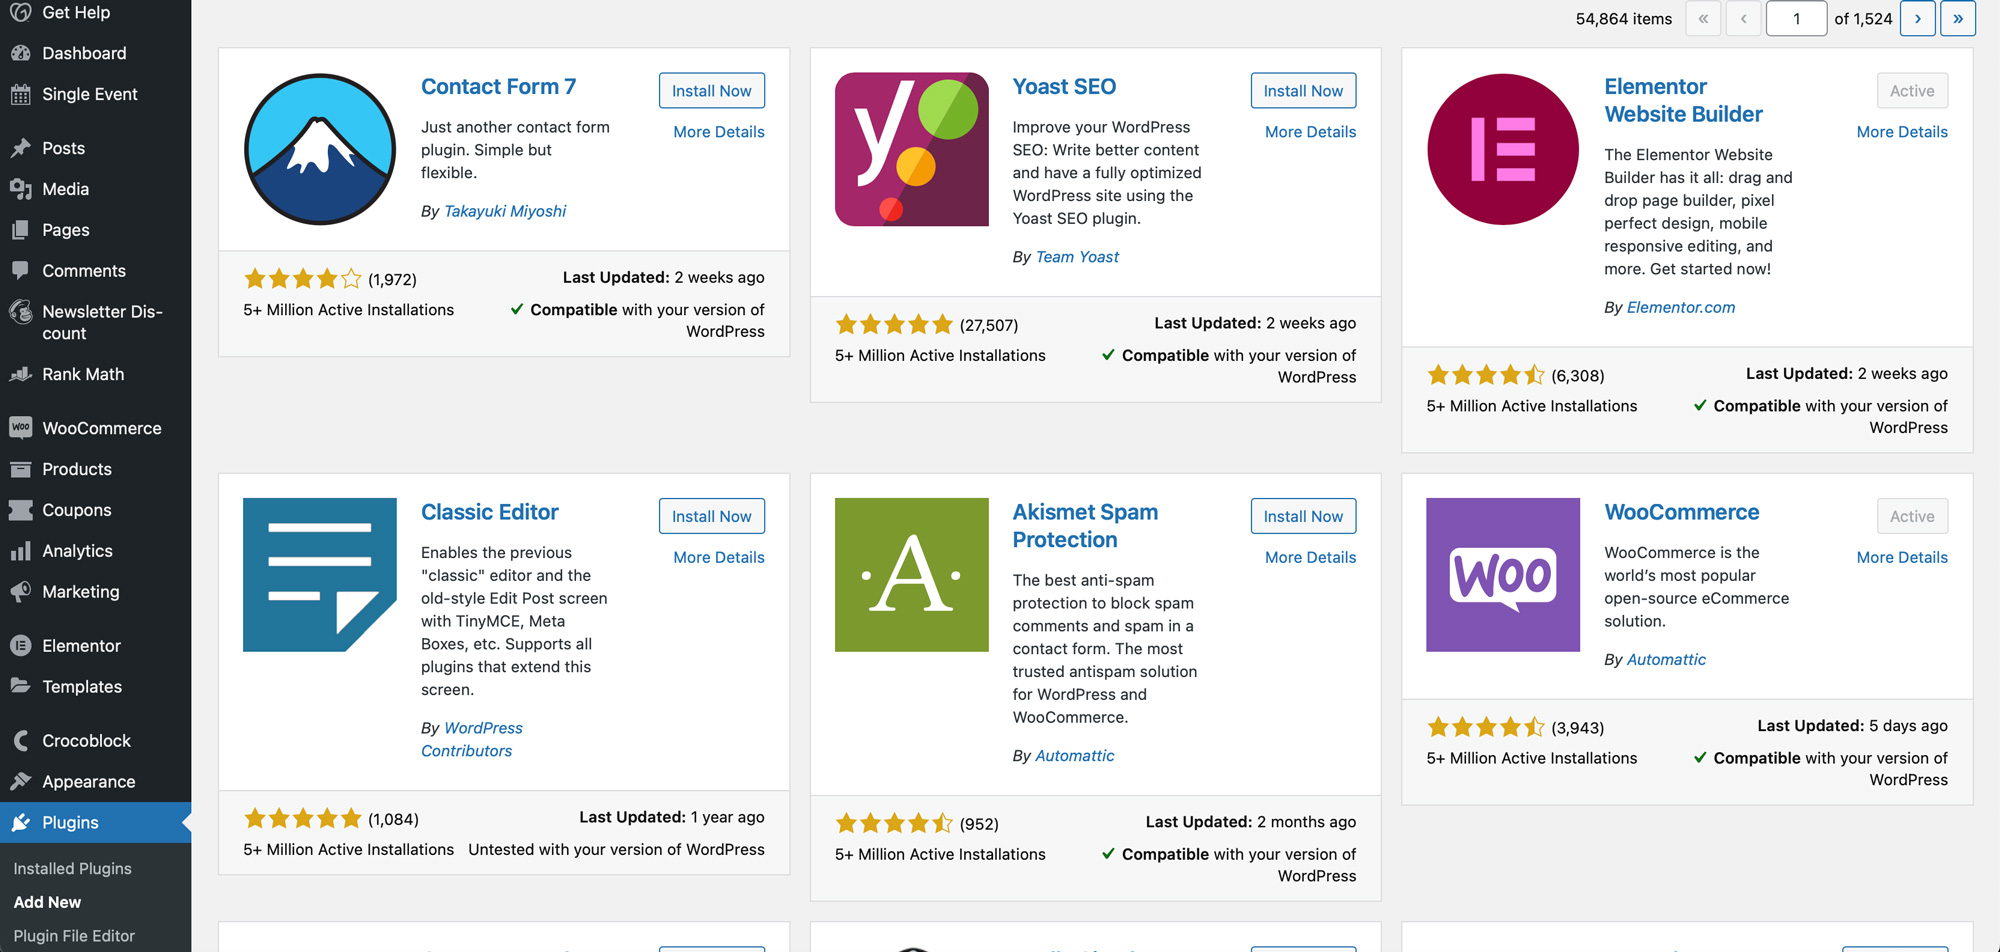Go to the next plugins page
The image size is (2000, 952).
click(x=1917, y=18)
